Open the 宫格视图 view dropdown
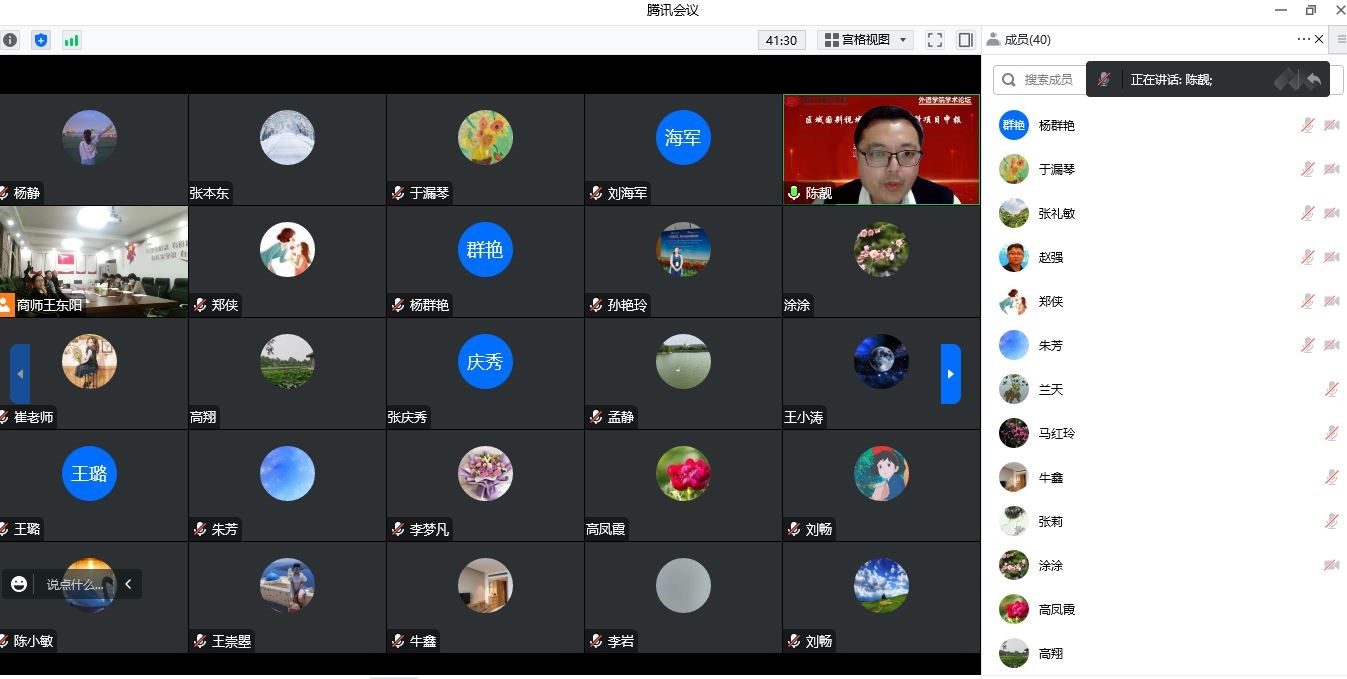 click(x=866, y=40)
